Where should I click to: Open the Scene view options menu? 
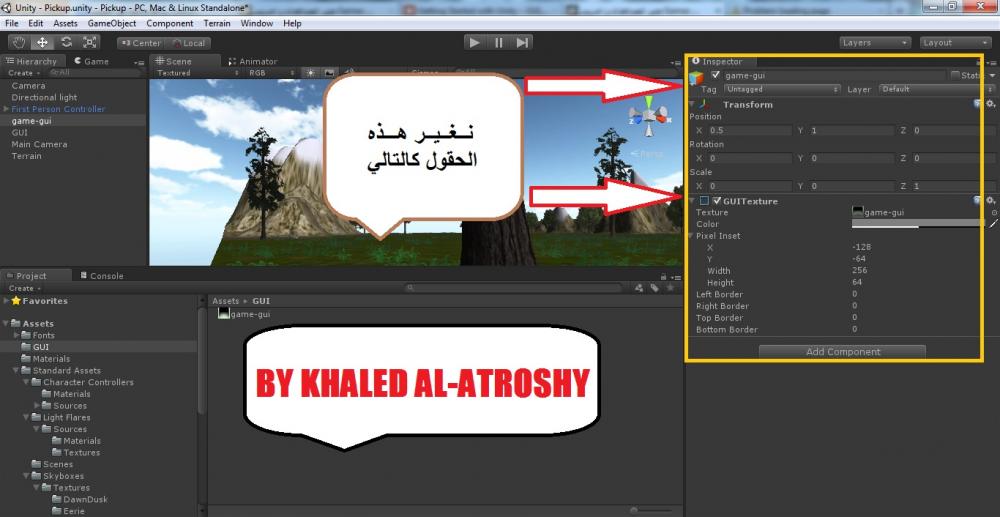tap(676, 62)
